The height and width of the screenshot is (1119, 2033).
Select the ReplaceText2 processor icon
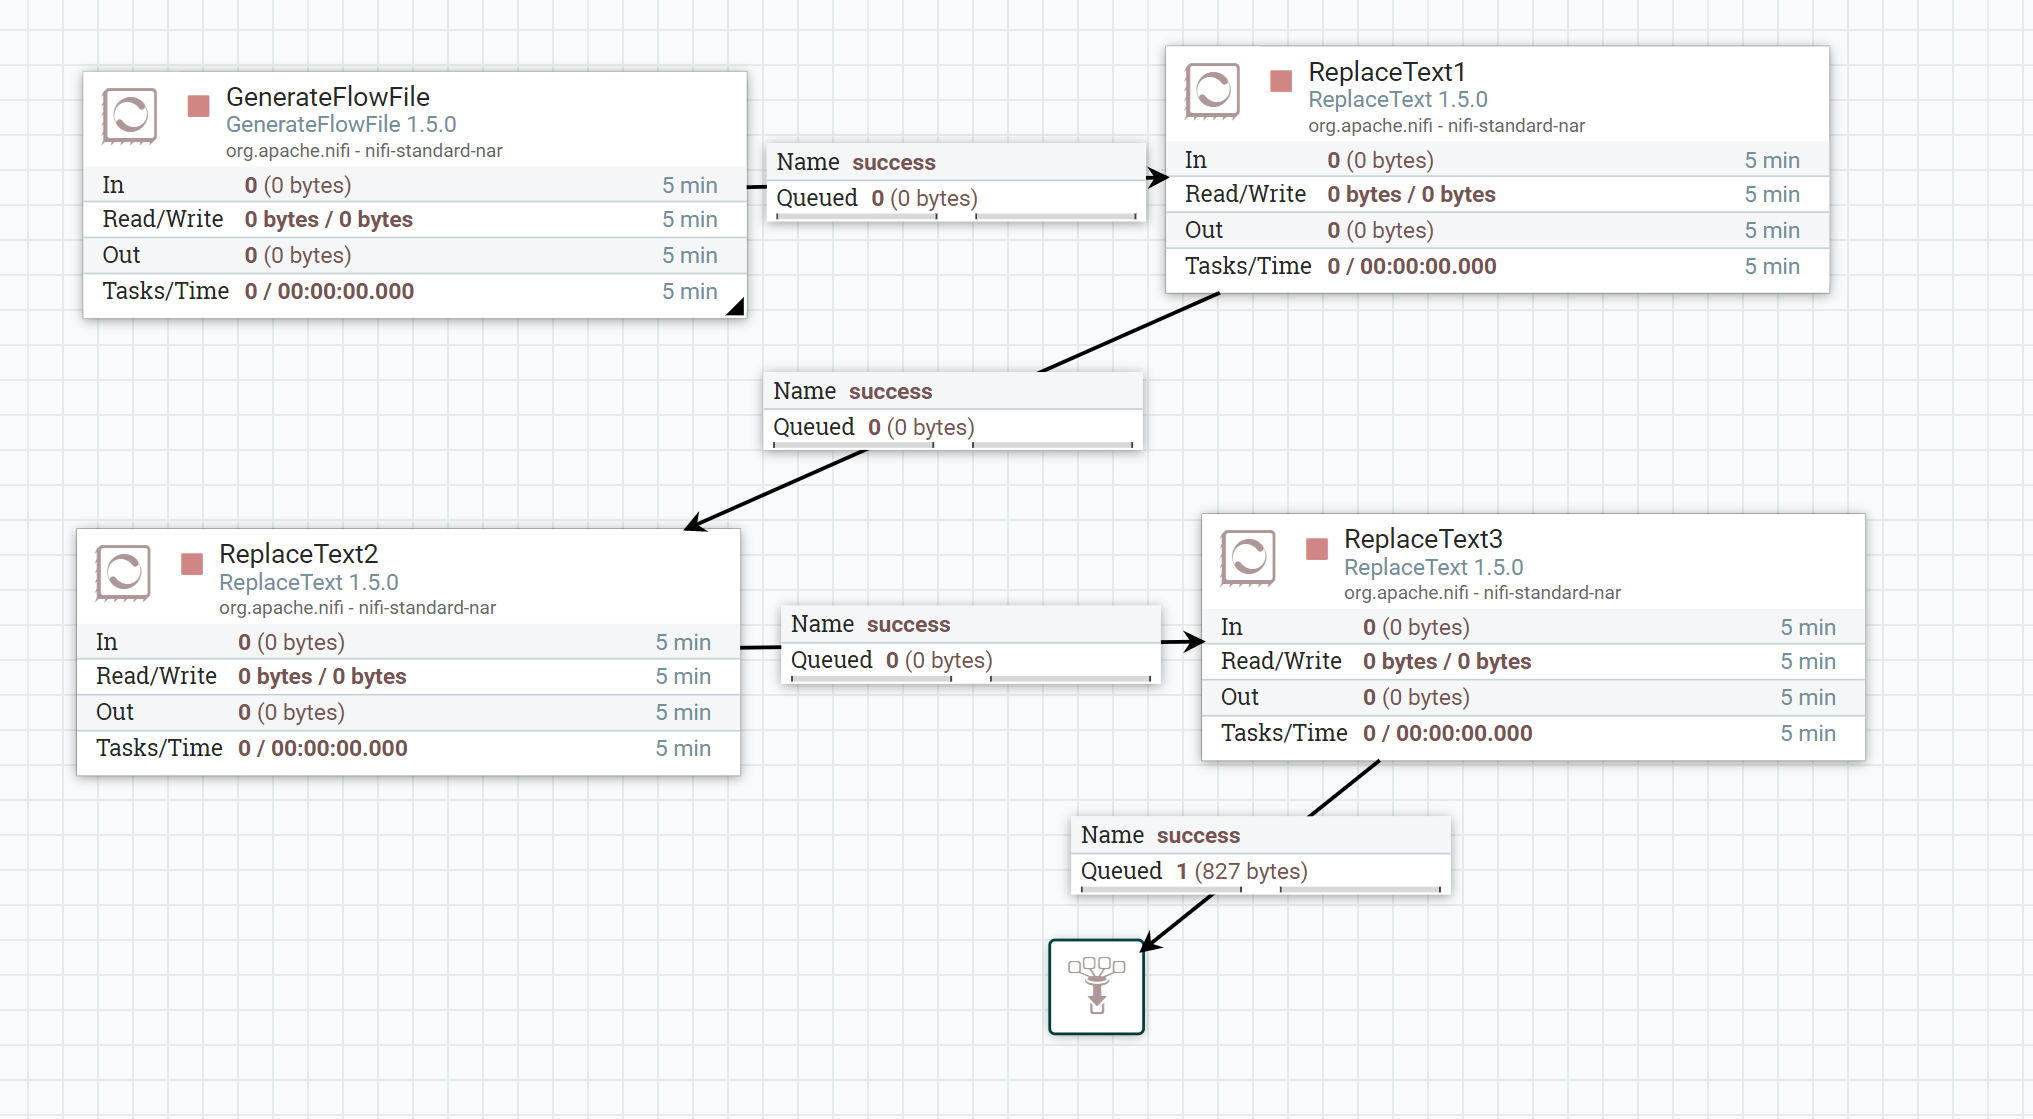point(124,573)
